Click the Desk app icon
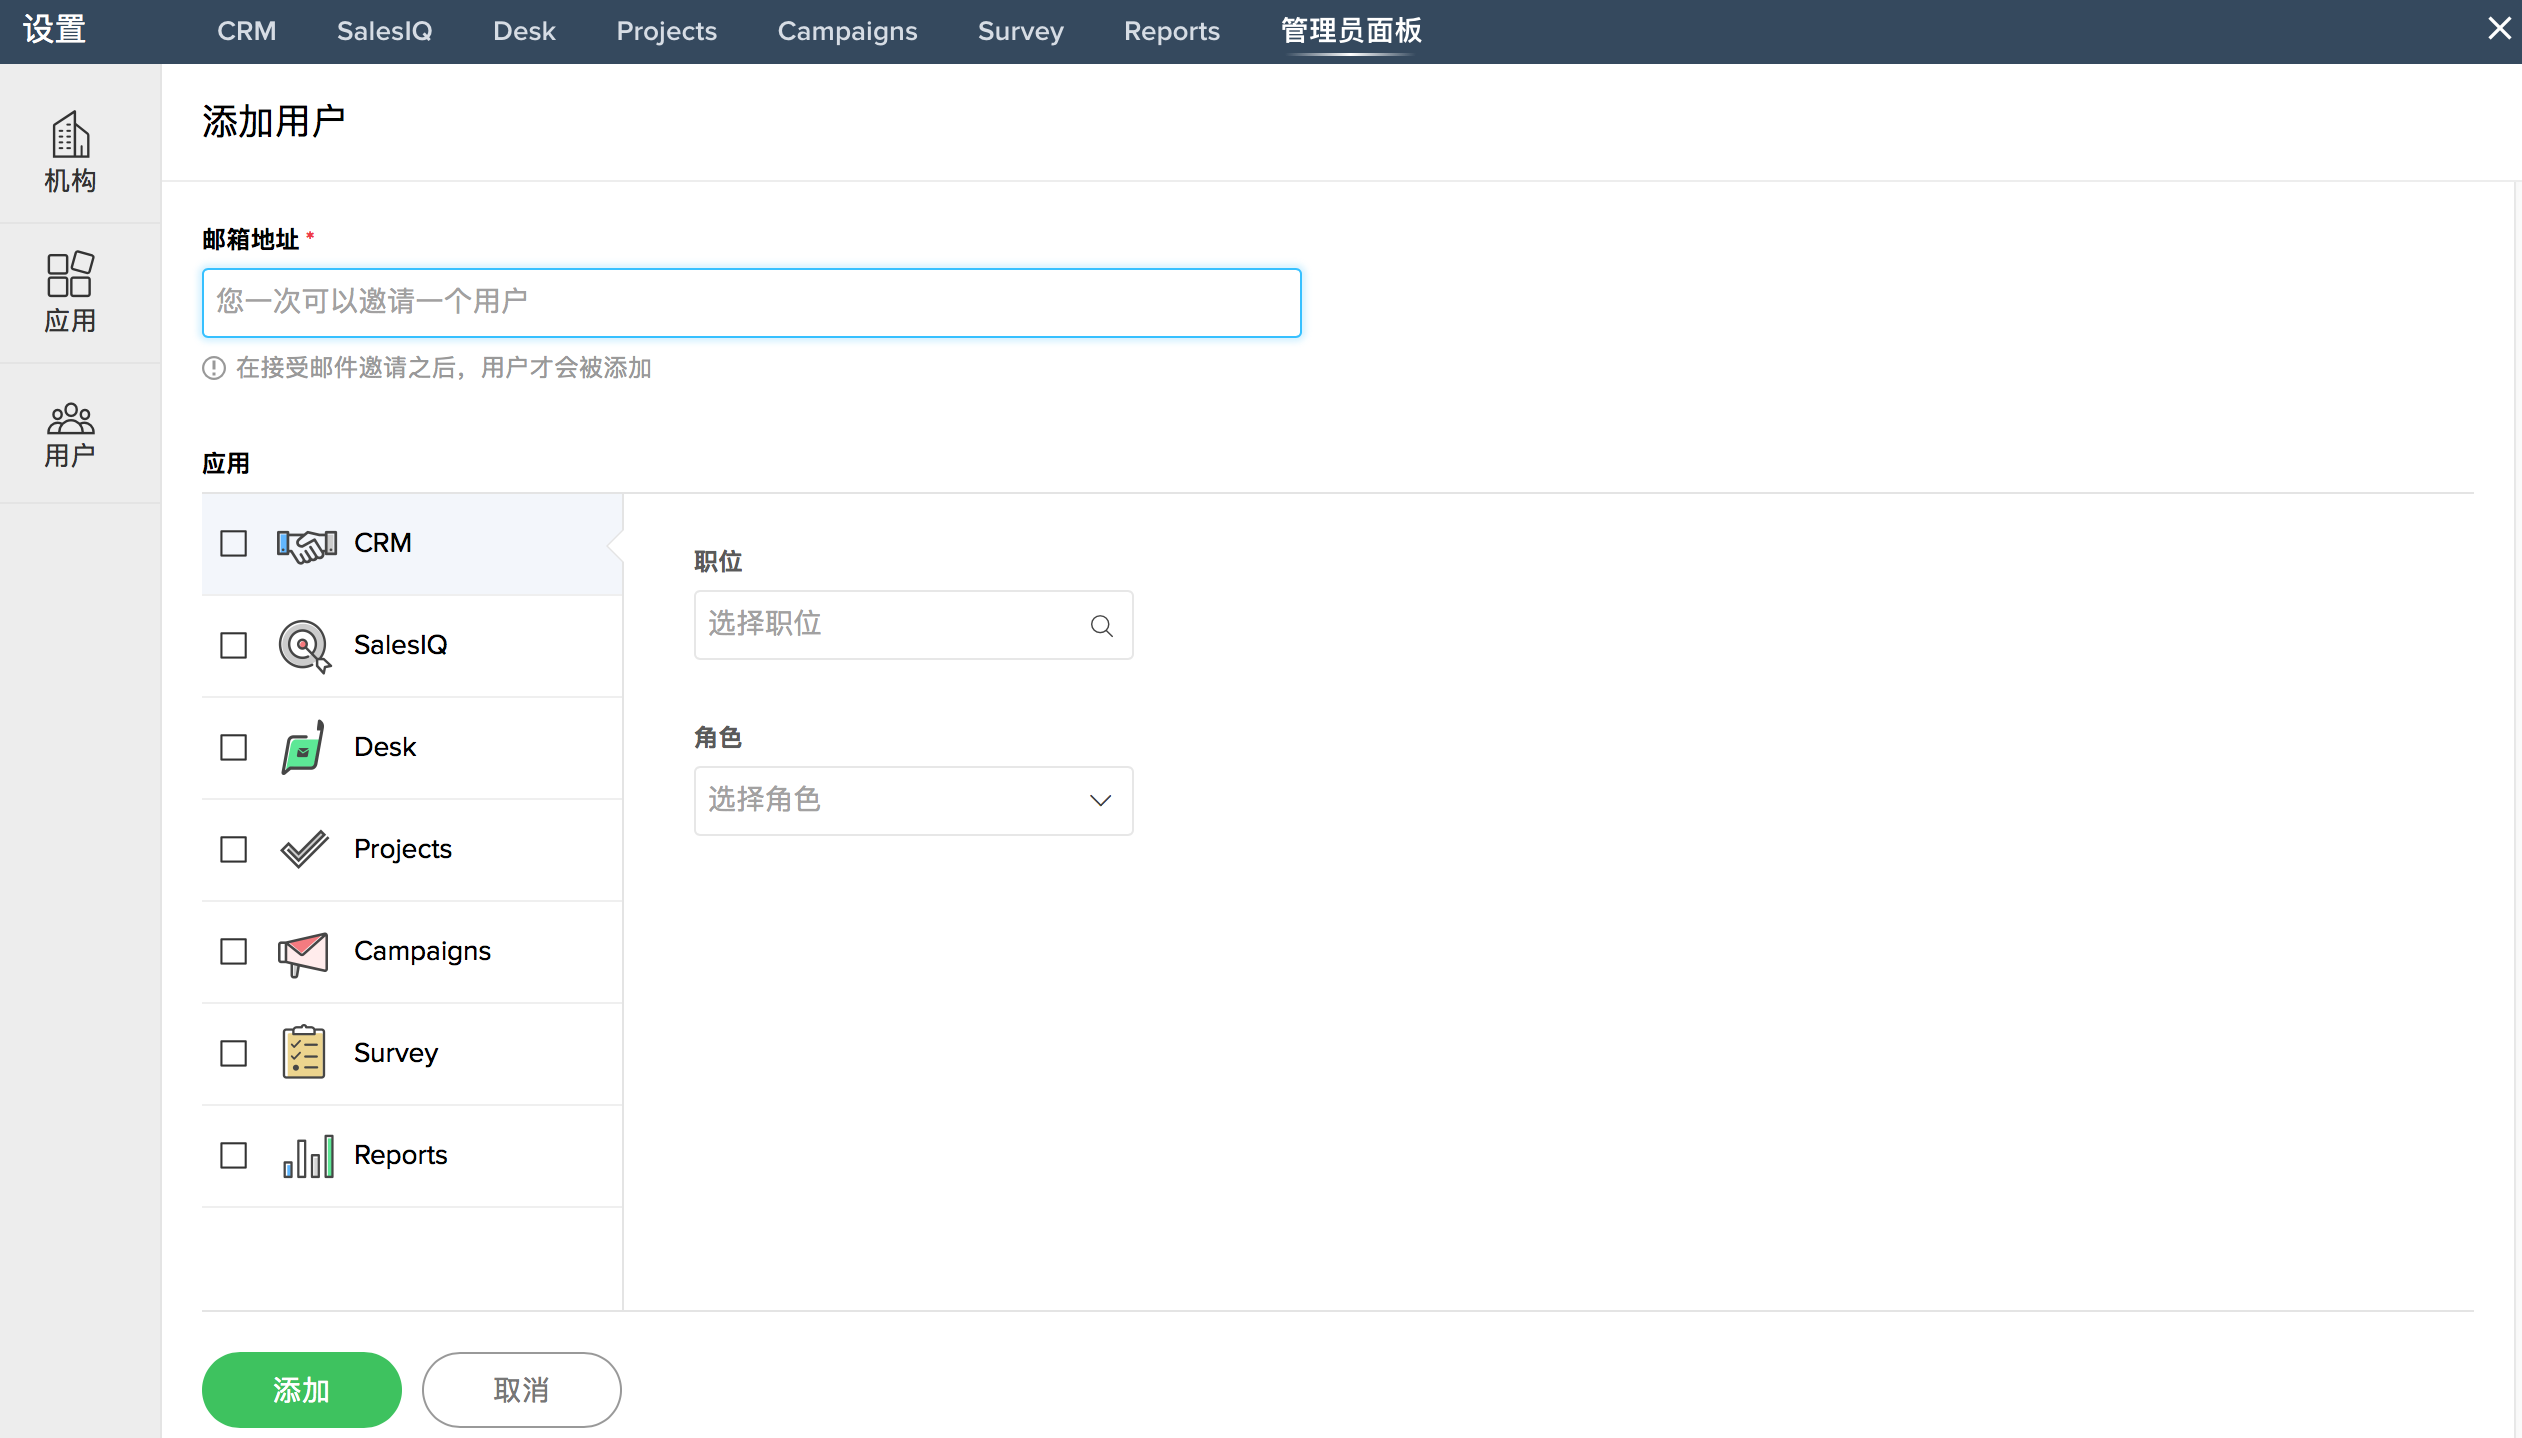 (x=303, y=747)
